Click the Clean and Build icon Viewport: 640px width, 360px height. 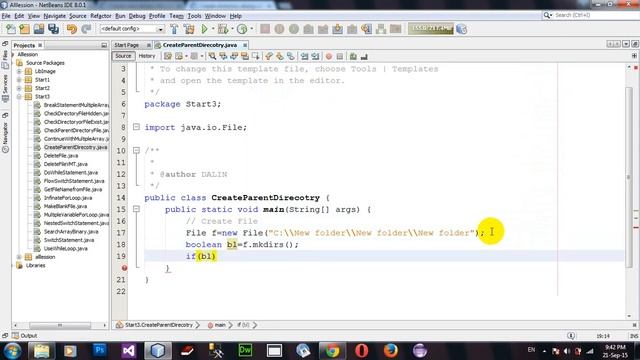(x=189, y=29)
